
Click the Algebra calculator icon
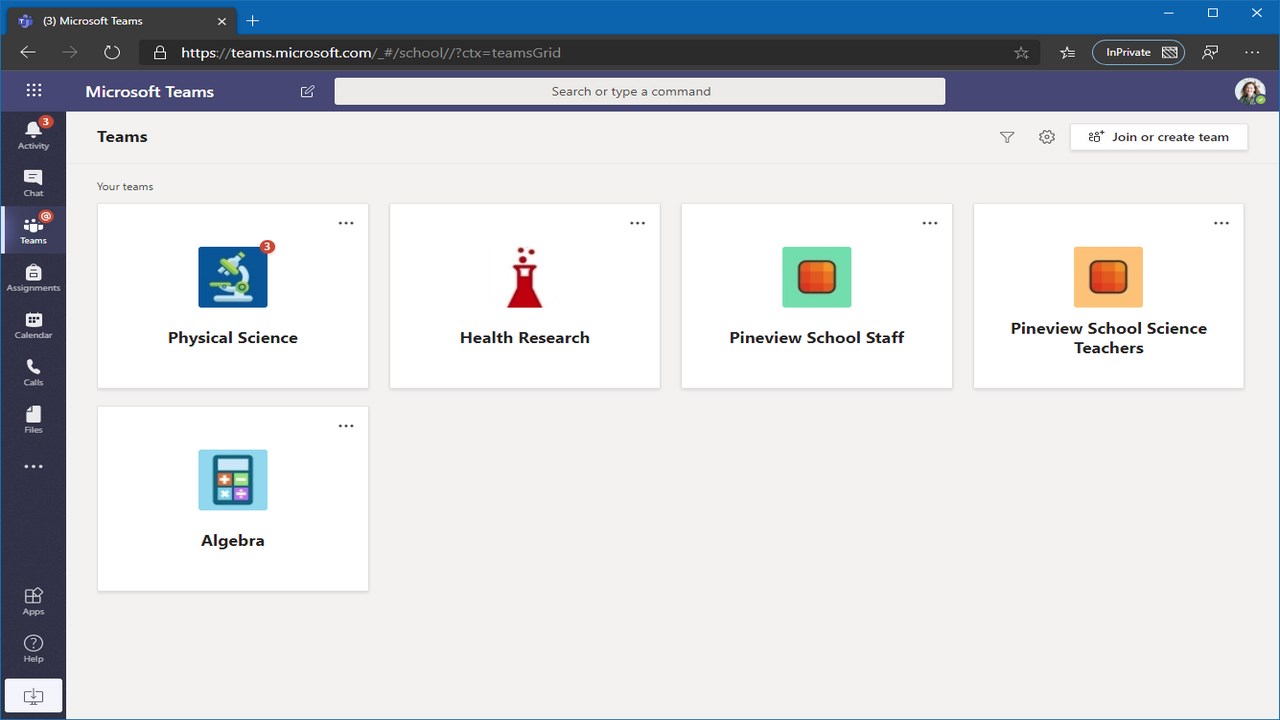point(233,480)
